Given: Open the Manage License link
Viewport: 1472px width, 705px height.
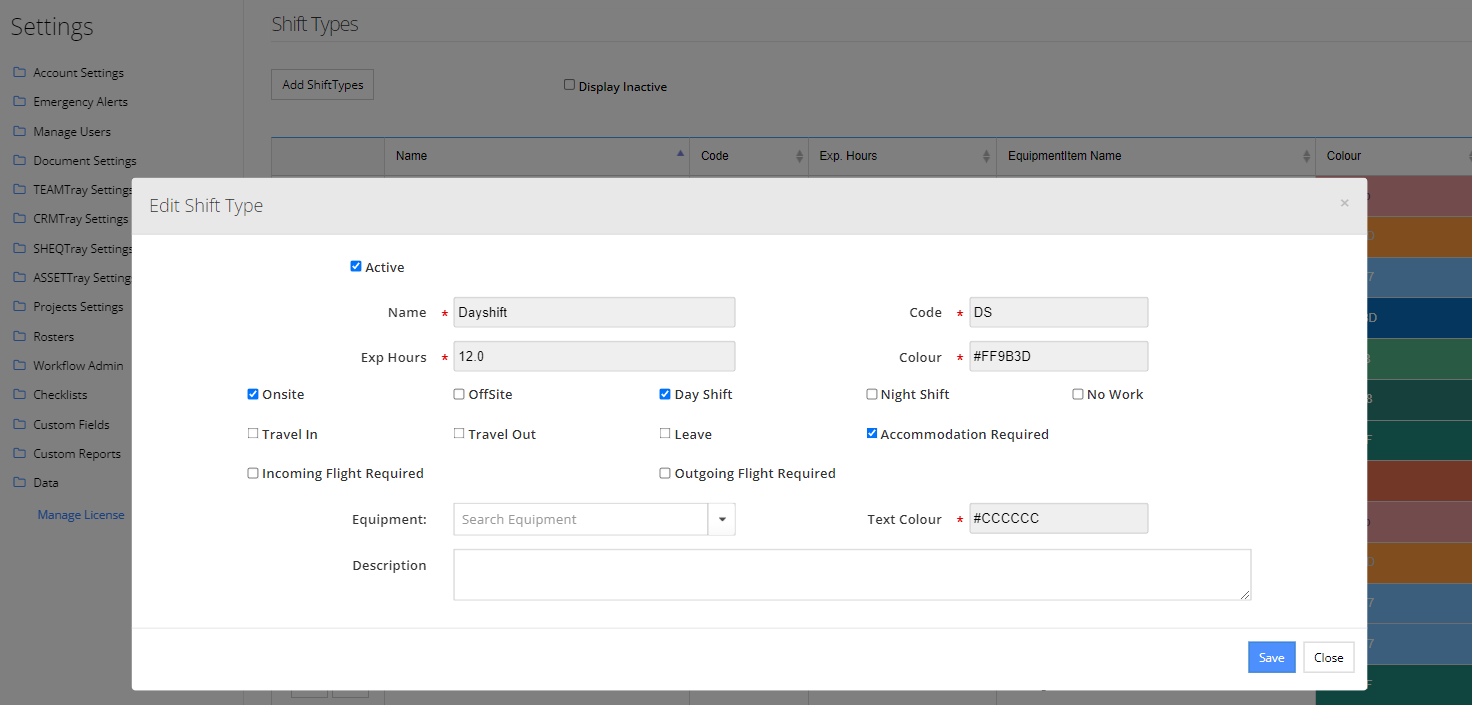Looking at the screenshot, I should 81,514.
